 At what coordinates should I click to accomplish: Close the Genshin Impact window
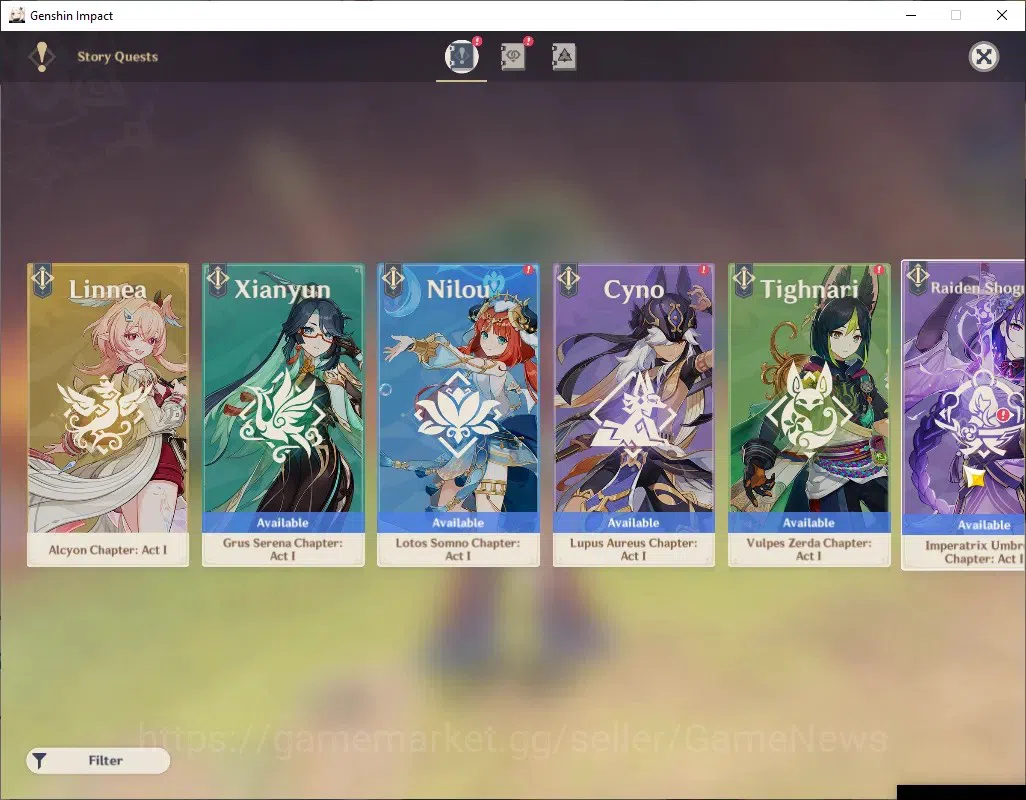(1002, 15)
